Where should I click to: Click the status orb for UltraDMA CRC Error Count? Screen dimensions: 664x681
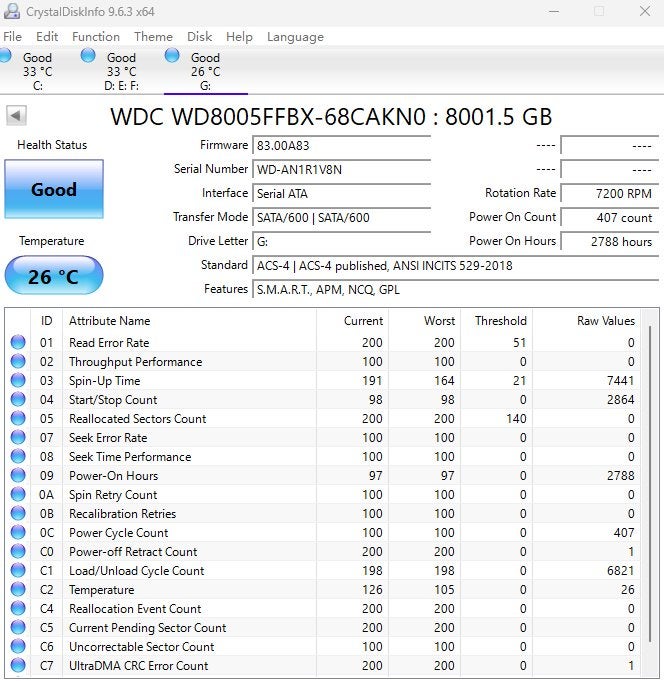18,665
